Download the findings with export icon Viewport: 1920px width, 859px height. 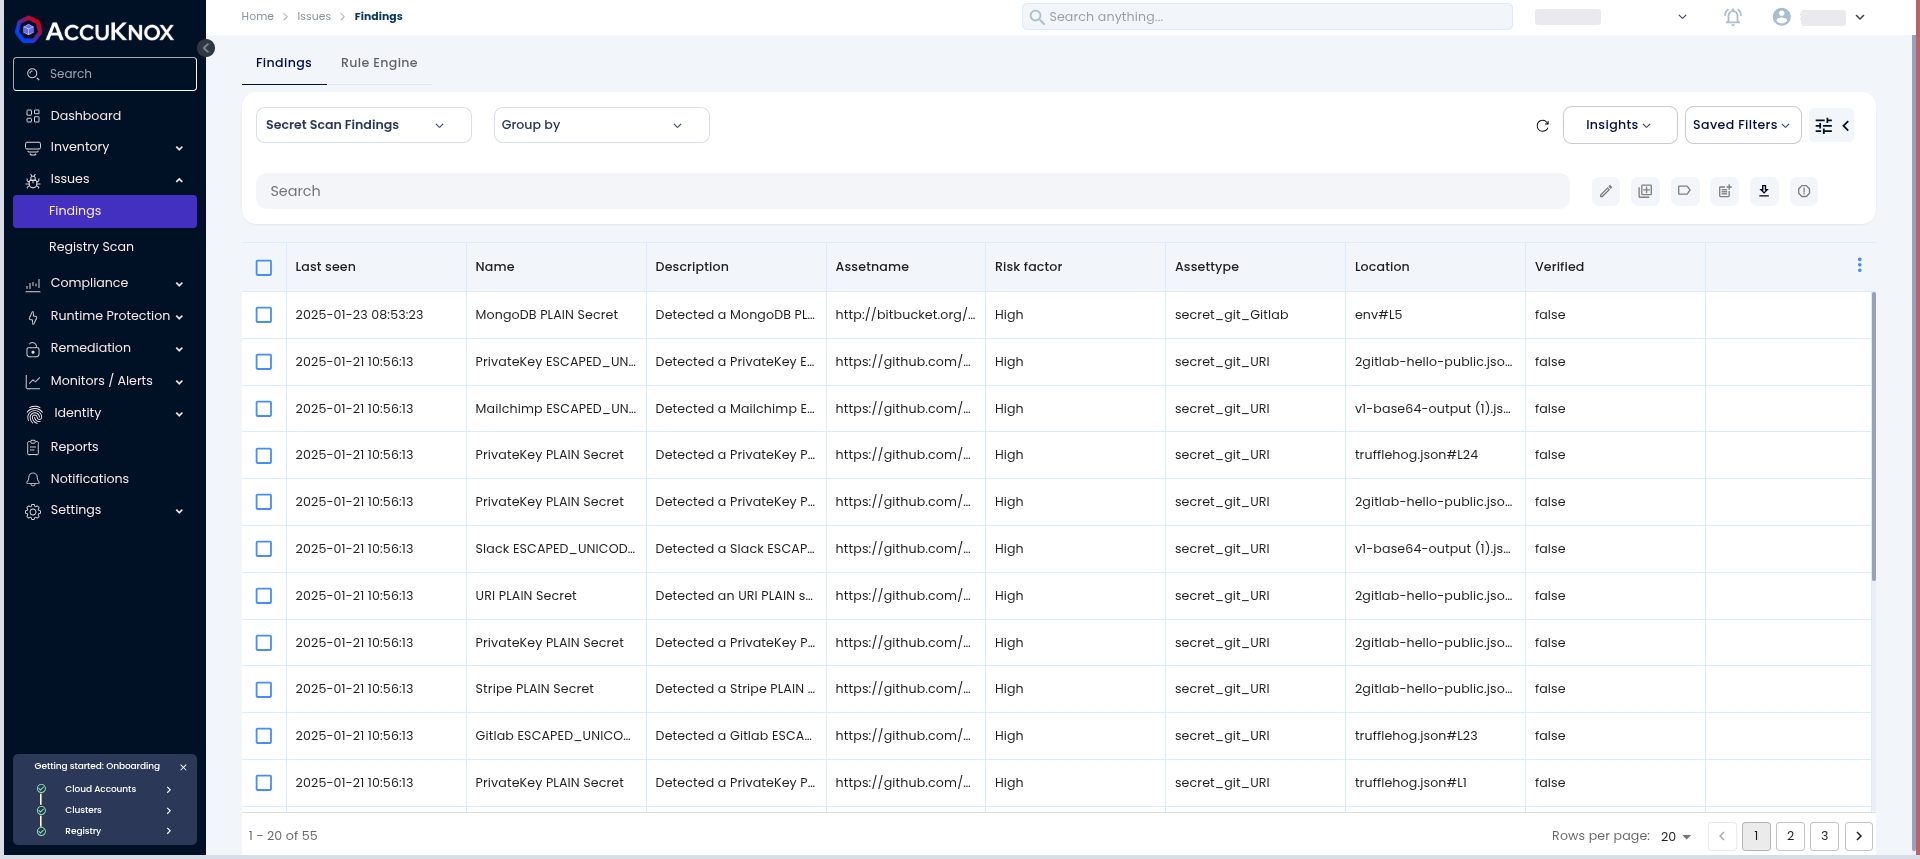pos(1764,191)
